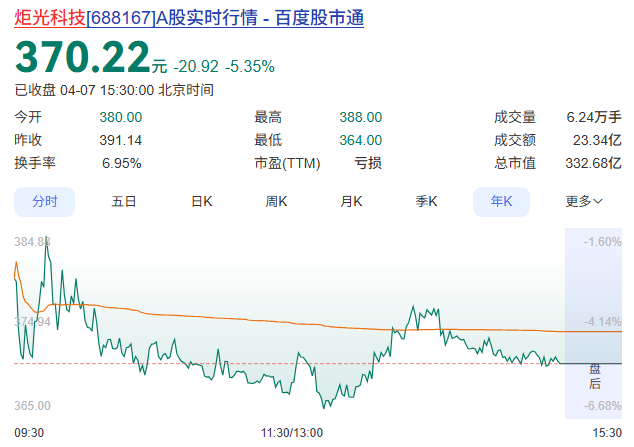The height and width of the screenshot is (447, 634).
Task: Click the orange average price line
Action: pos(300,322)
